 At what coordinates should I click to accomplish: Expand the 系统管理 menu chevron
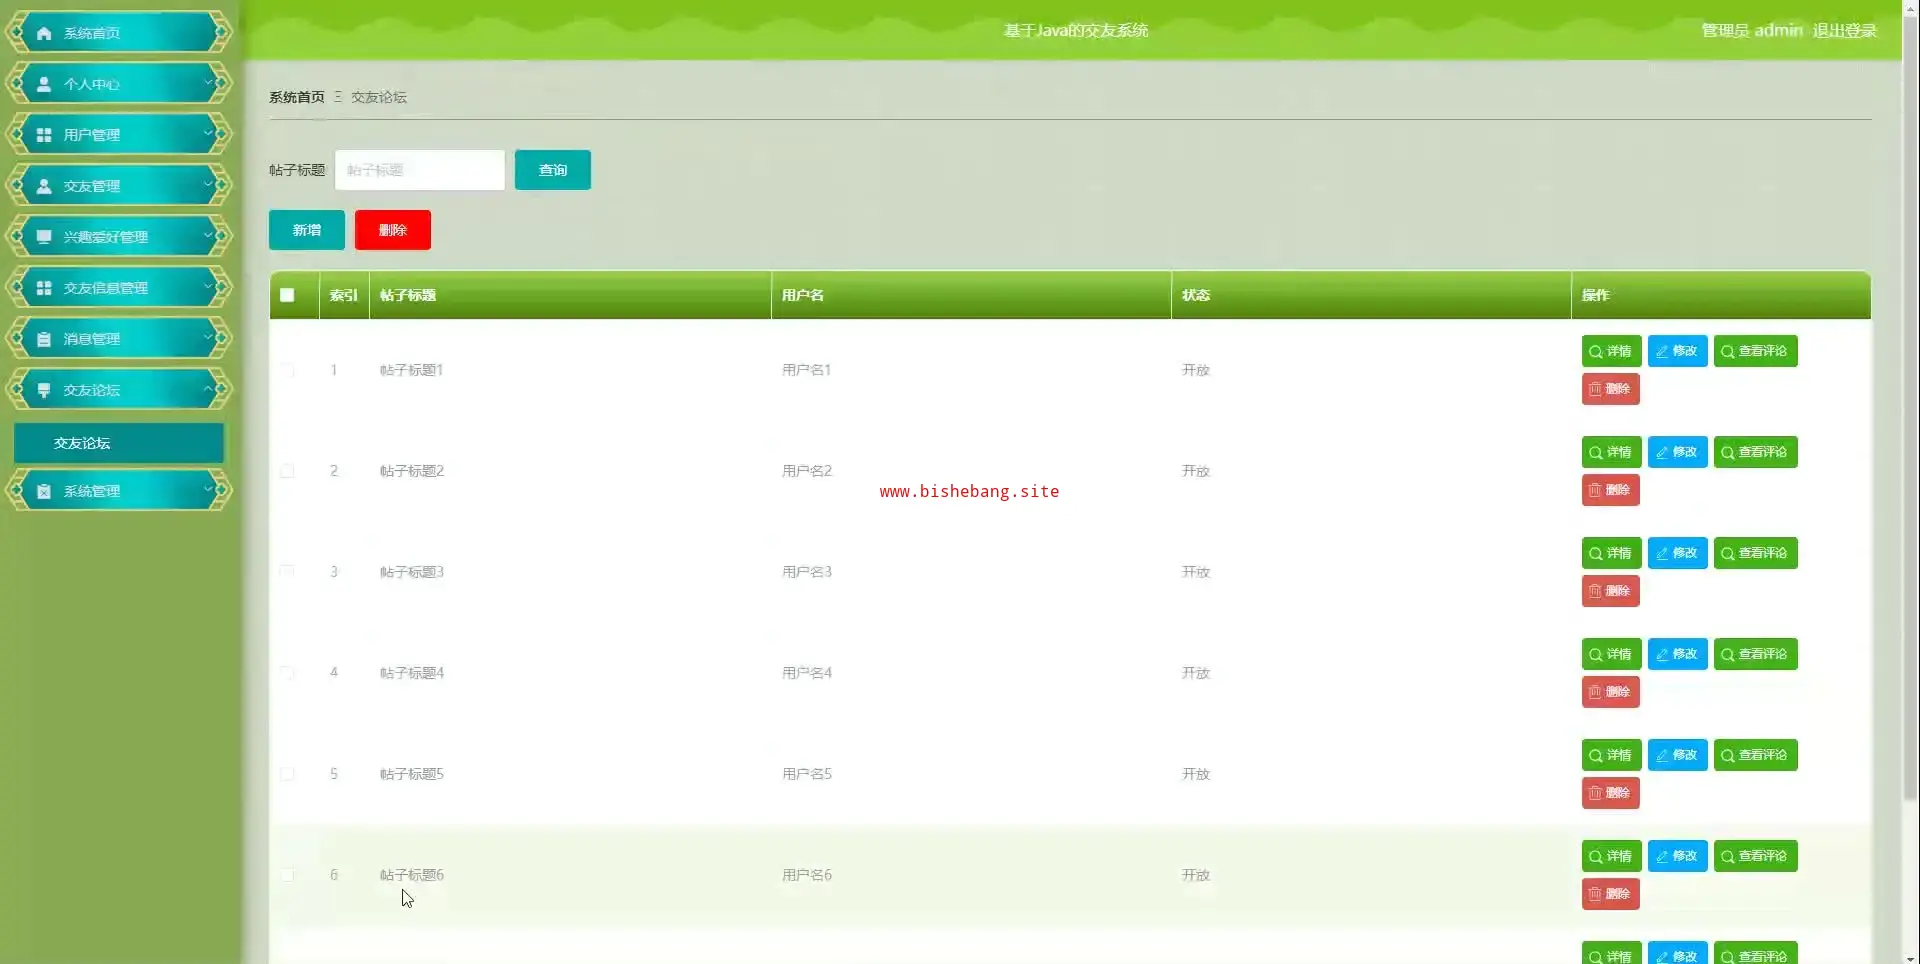point(209,490)
